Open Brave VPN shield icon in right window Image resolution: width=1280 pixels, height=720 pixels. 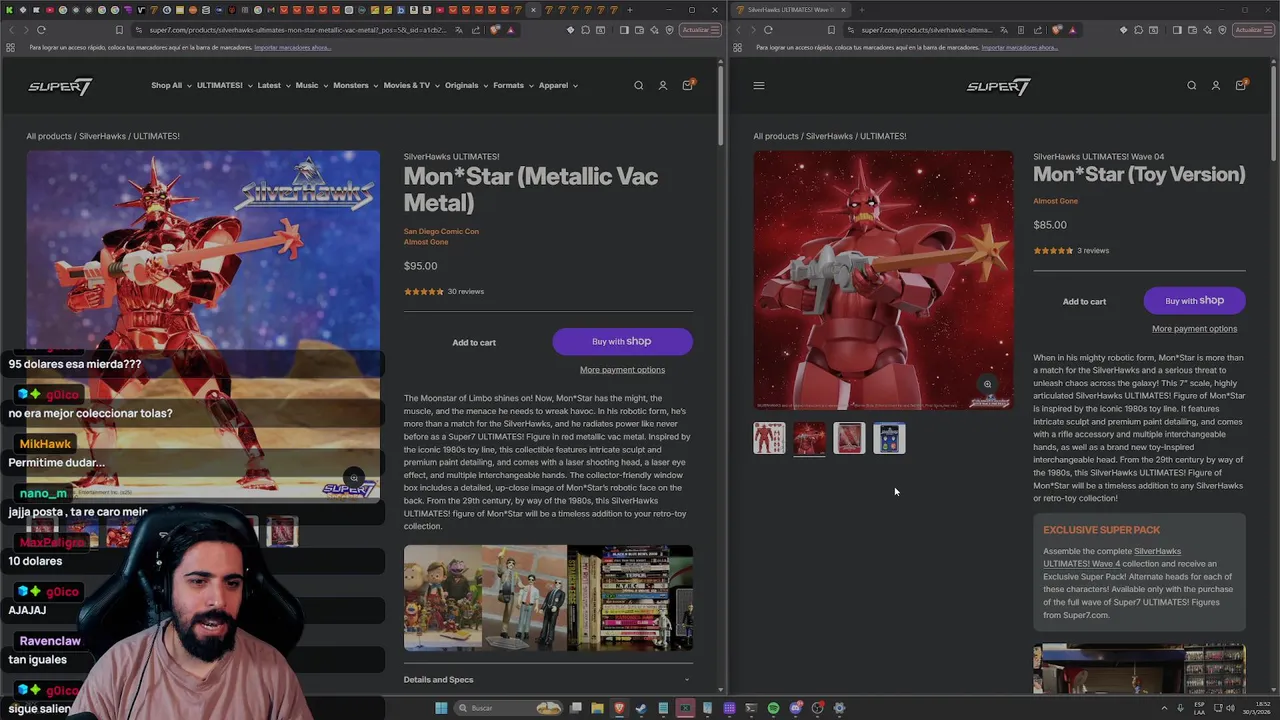coord(1222,30)
